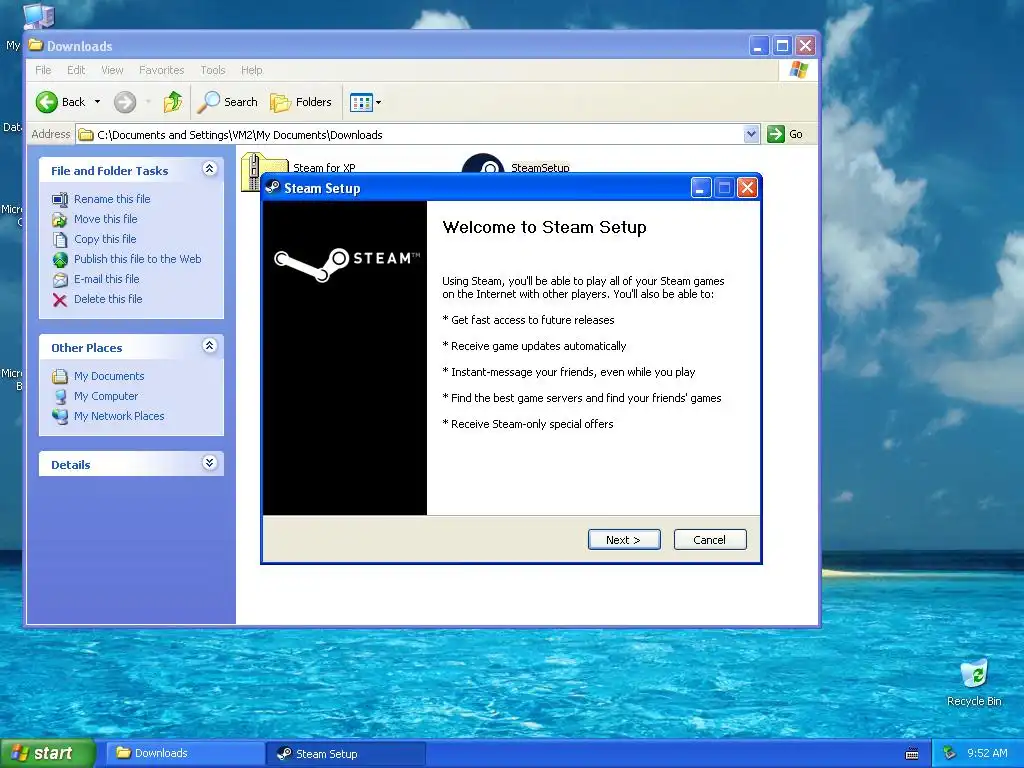Click Publish this file to the Web
The height and width of the screenshot is (768, 1024).
pyautogui.click(x=137, y=259)
